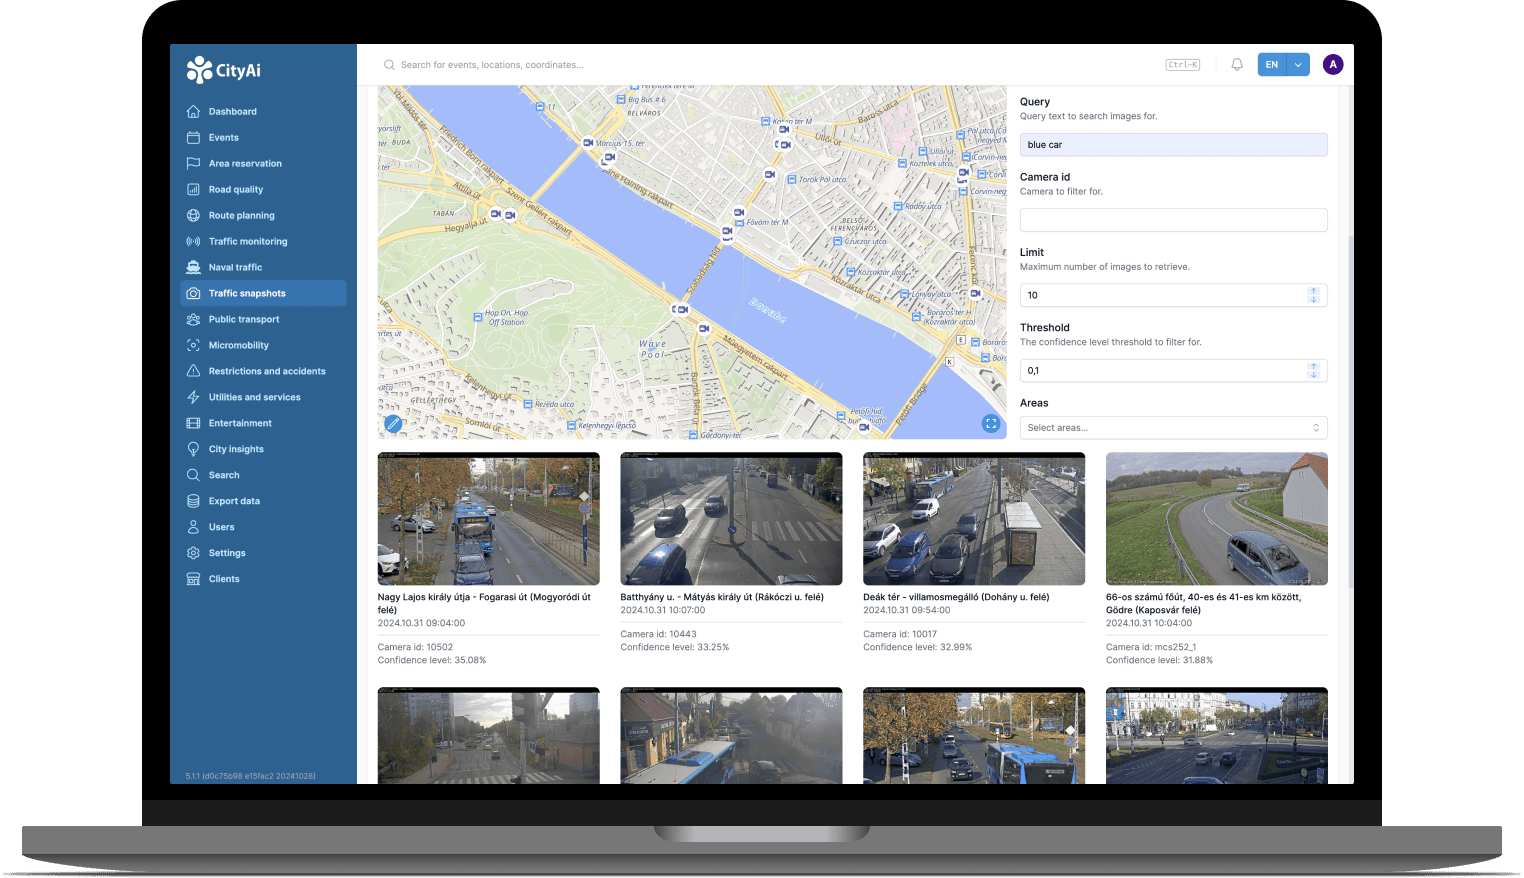Screen dimensions: 1524x878
Task: Click Confidence level: 31.88% text
Action: (1159, 660)
